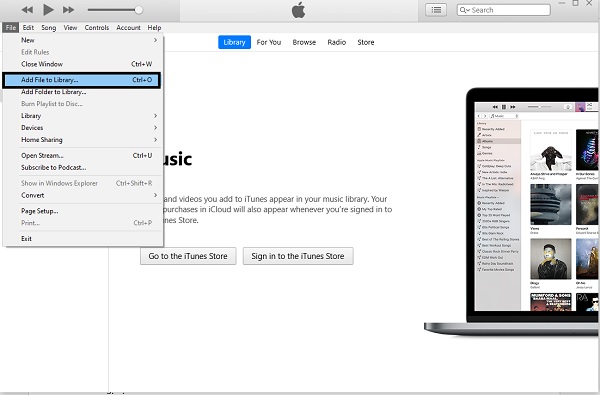Choose Subscribe to Podcast
The height and width of the screenshot is (395, 600).
(83, 167)
